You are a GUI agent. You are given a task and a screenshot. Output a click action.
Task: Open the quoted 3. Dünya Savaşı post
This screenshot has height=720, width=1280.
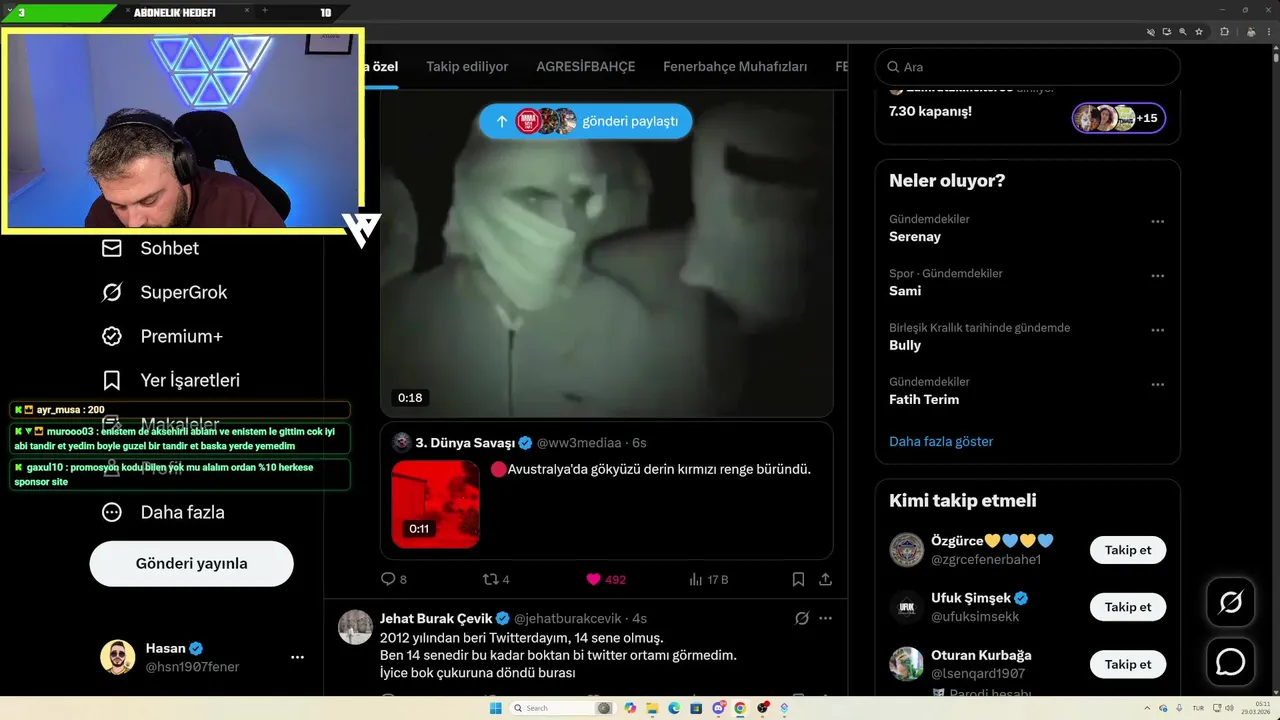(606, 490)
